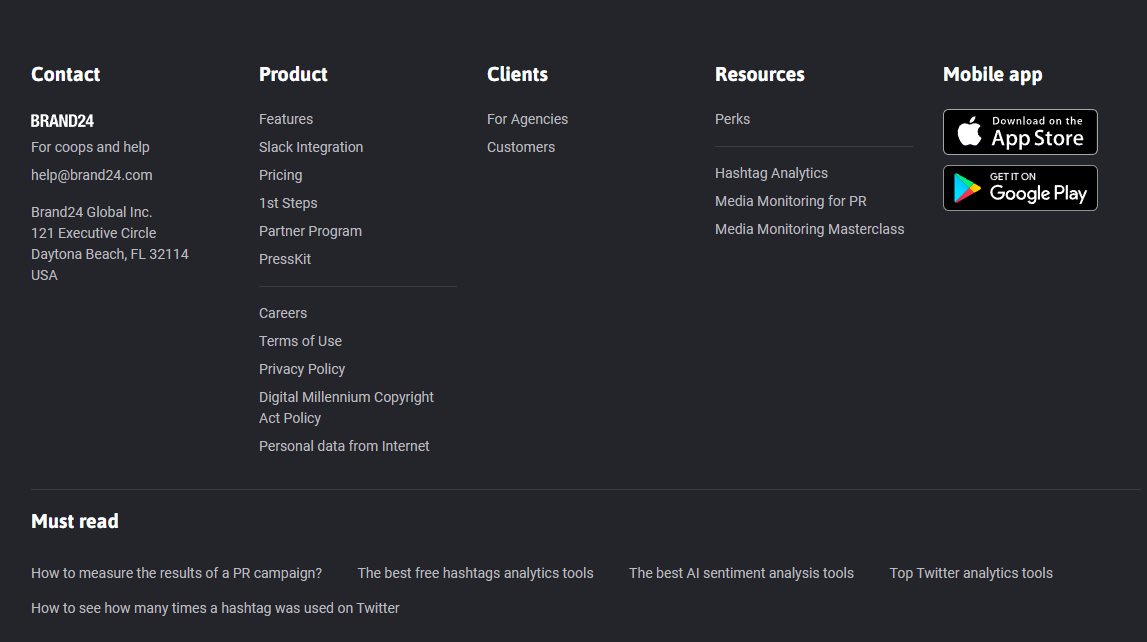Open the Careers page
Viewport: 1147px width, 642px height.
(283, 313)
